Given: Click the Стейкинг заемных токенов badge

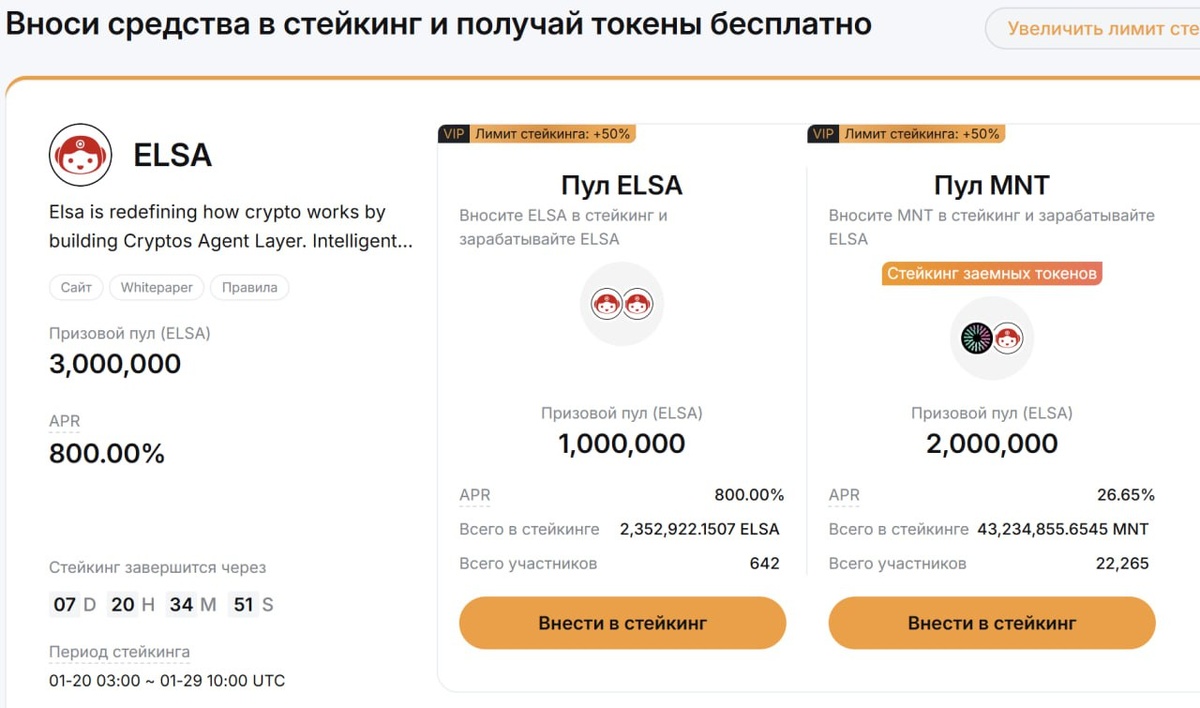Looking at the screenshot, I should click(x=991, y=273).
